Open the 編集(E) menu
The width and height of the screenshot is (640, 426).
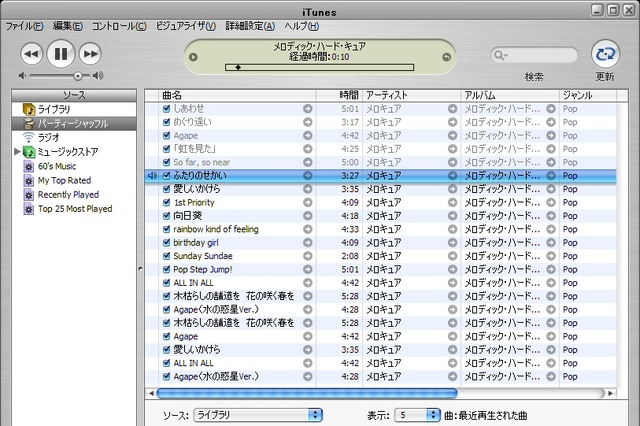(x=68, y=26)
